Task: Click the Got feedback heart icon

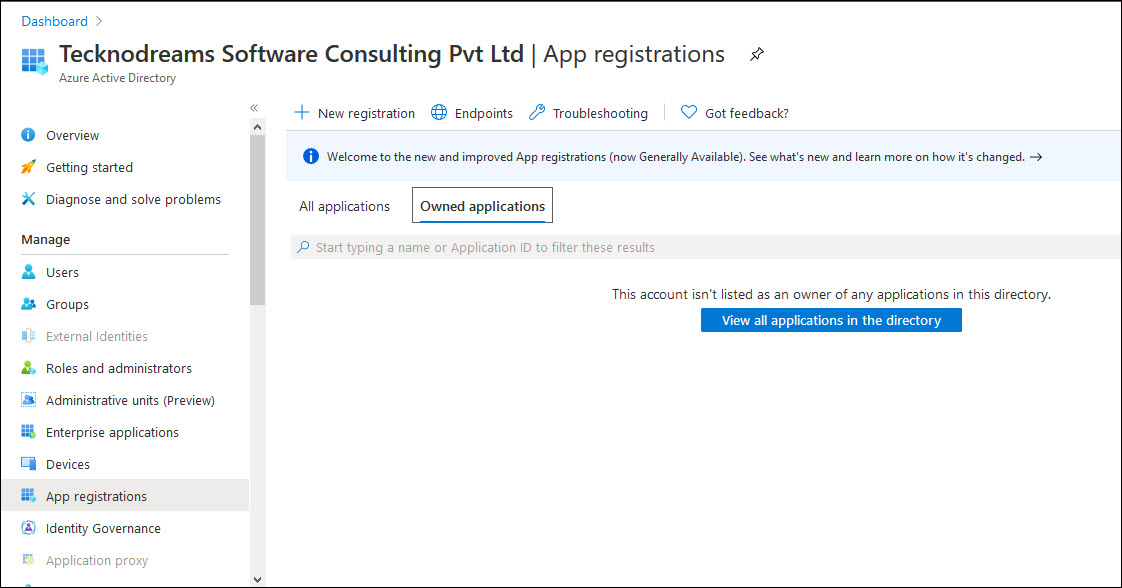Action: 687,112
